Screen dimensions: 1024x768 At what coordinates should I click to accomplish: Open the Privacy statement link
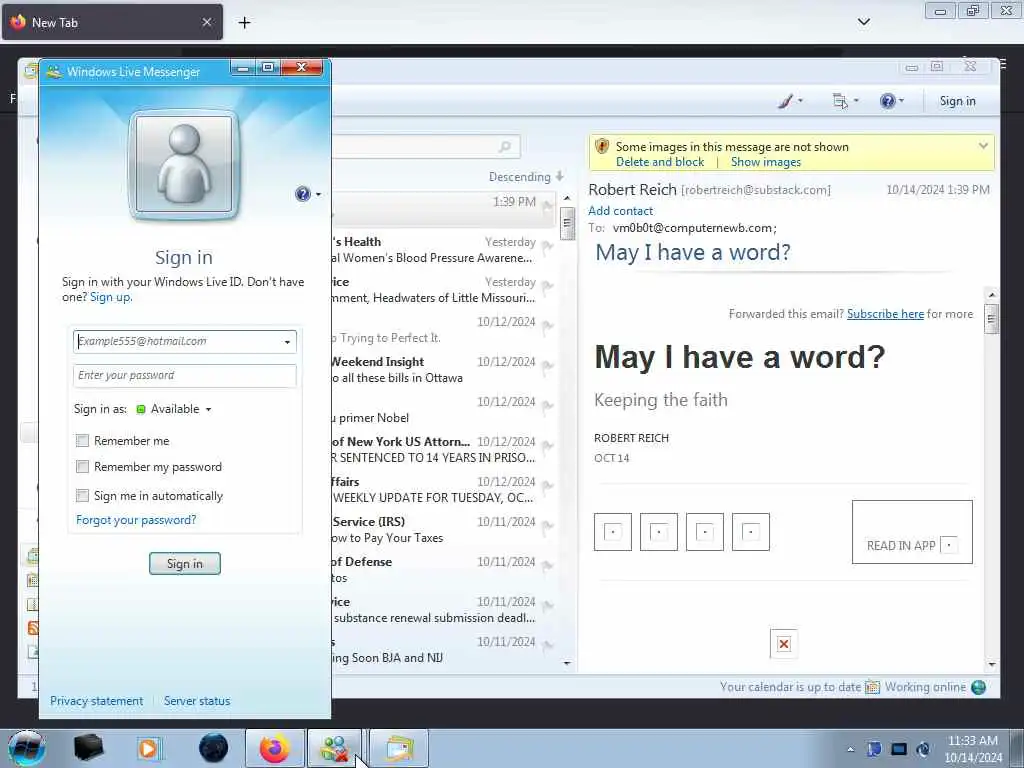click(x=97, y=701)
